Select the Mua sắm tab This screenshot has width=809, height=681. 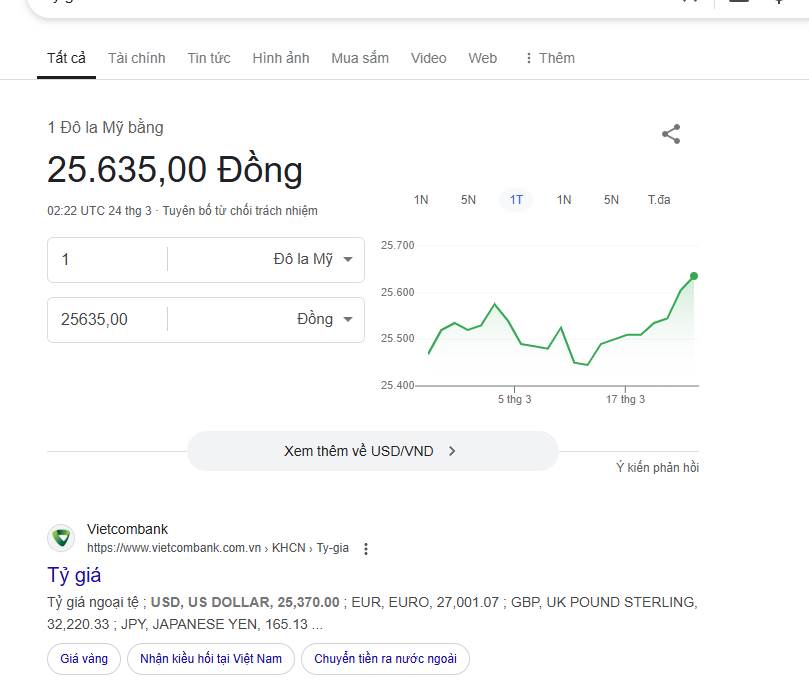[360, 58]
